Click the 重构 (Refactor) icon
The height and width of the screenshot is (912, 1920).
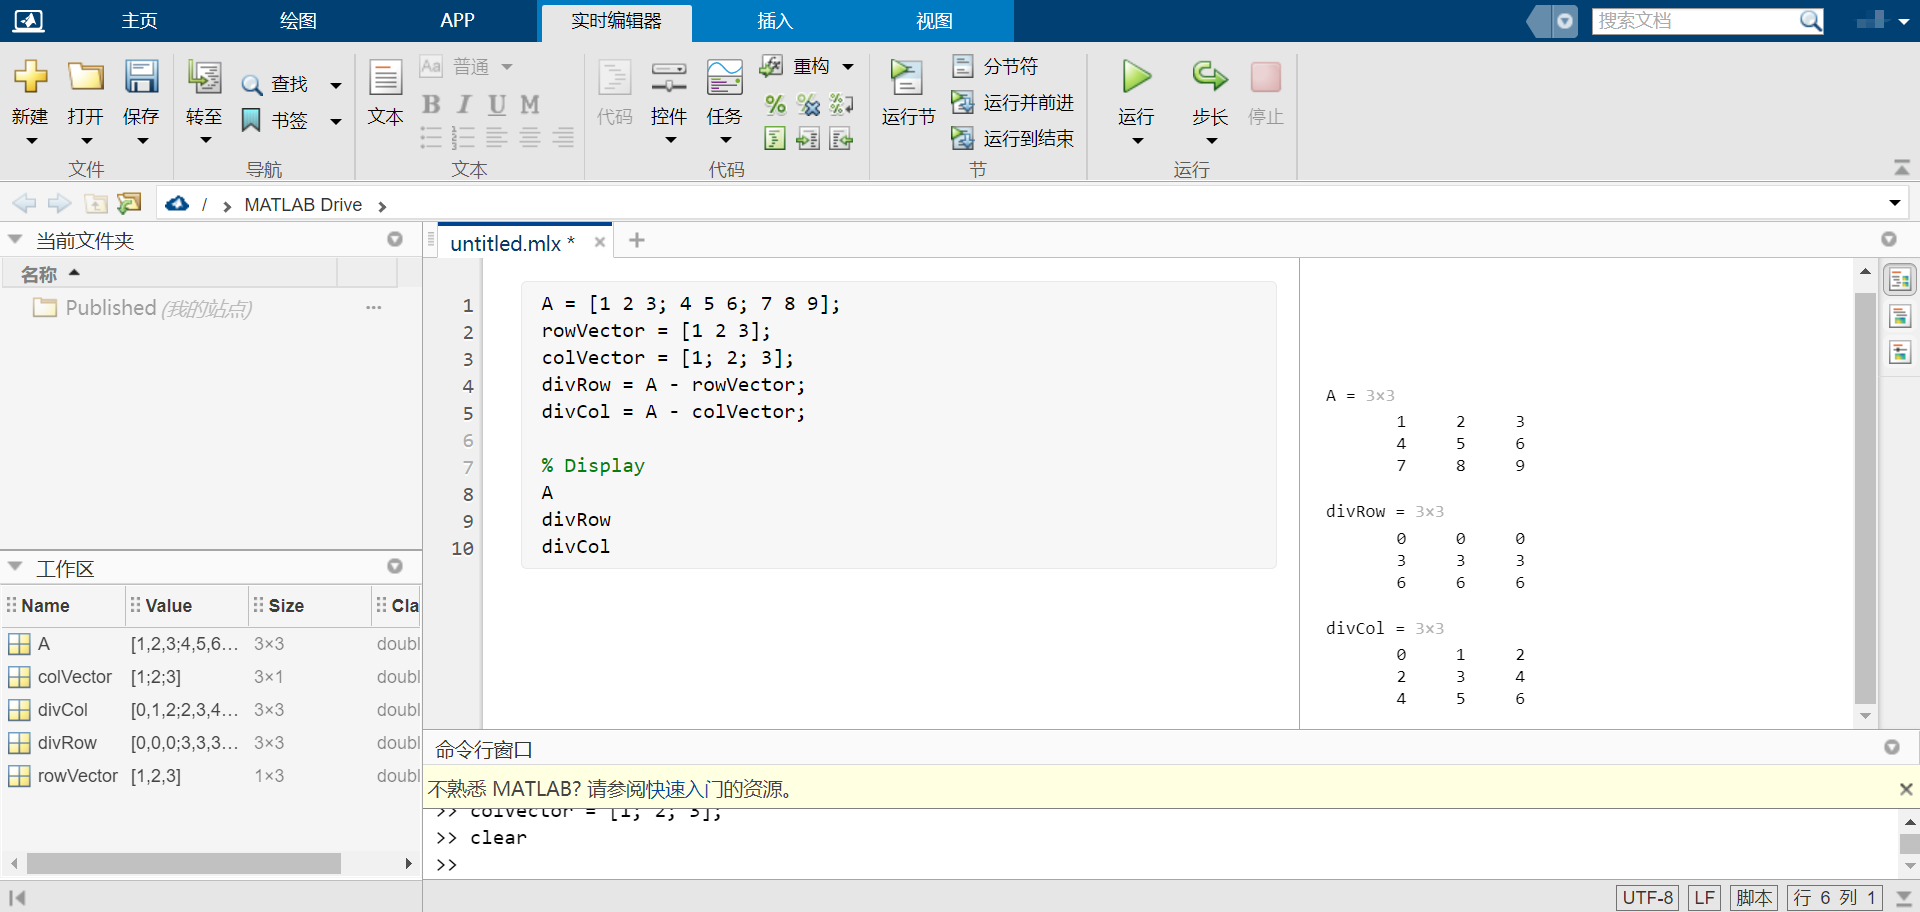pyautogui.click(x=771, y=66)
